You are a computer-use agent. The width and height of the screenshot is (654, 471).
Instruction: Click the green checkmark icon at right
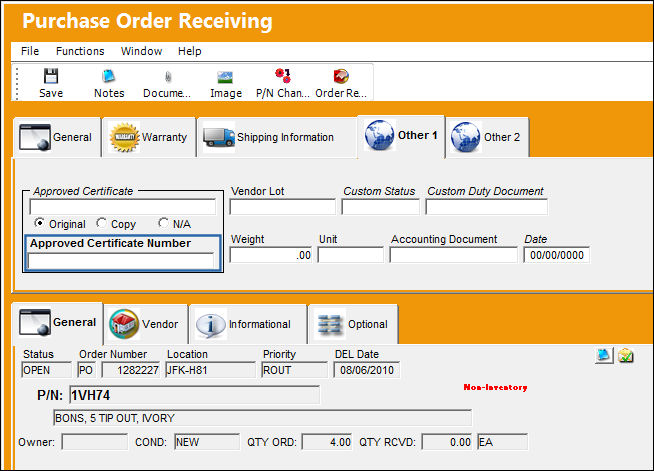point(626,355)
